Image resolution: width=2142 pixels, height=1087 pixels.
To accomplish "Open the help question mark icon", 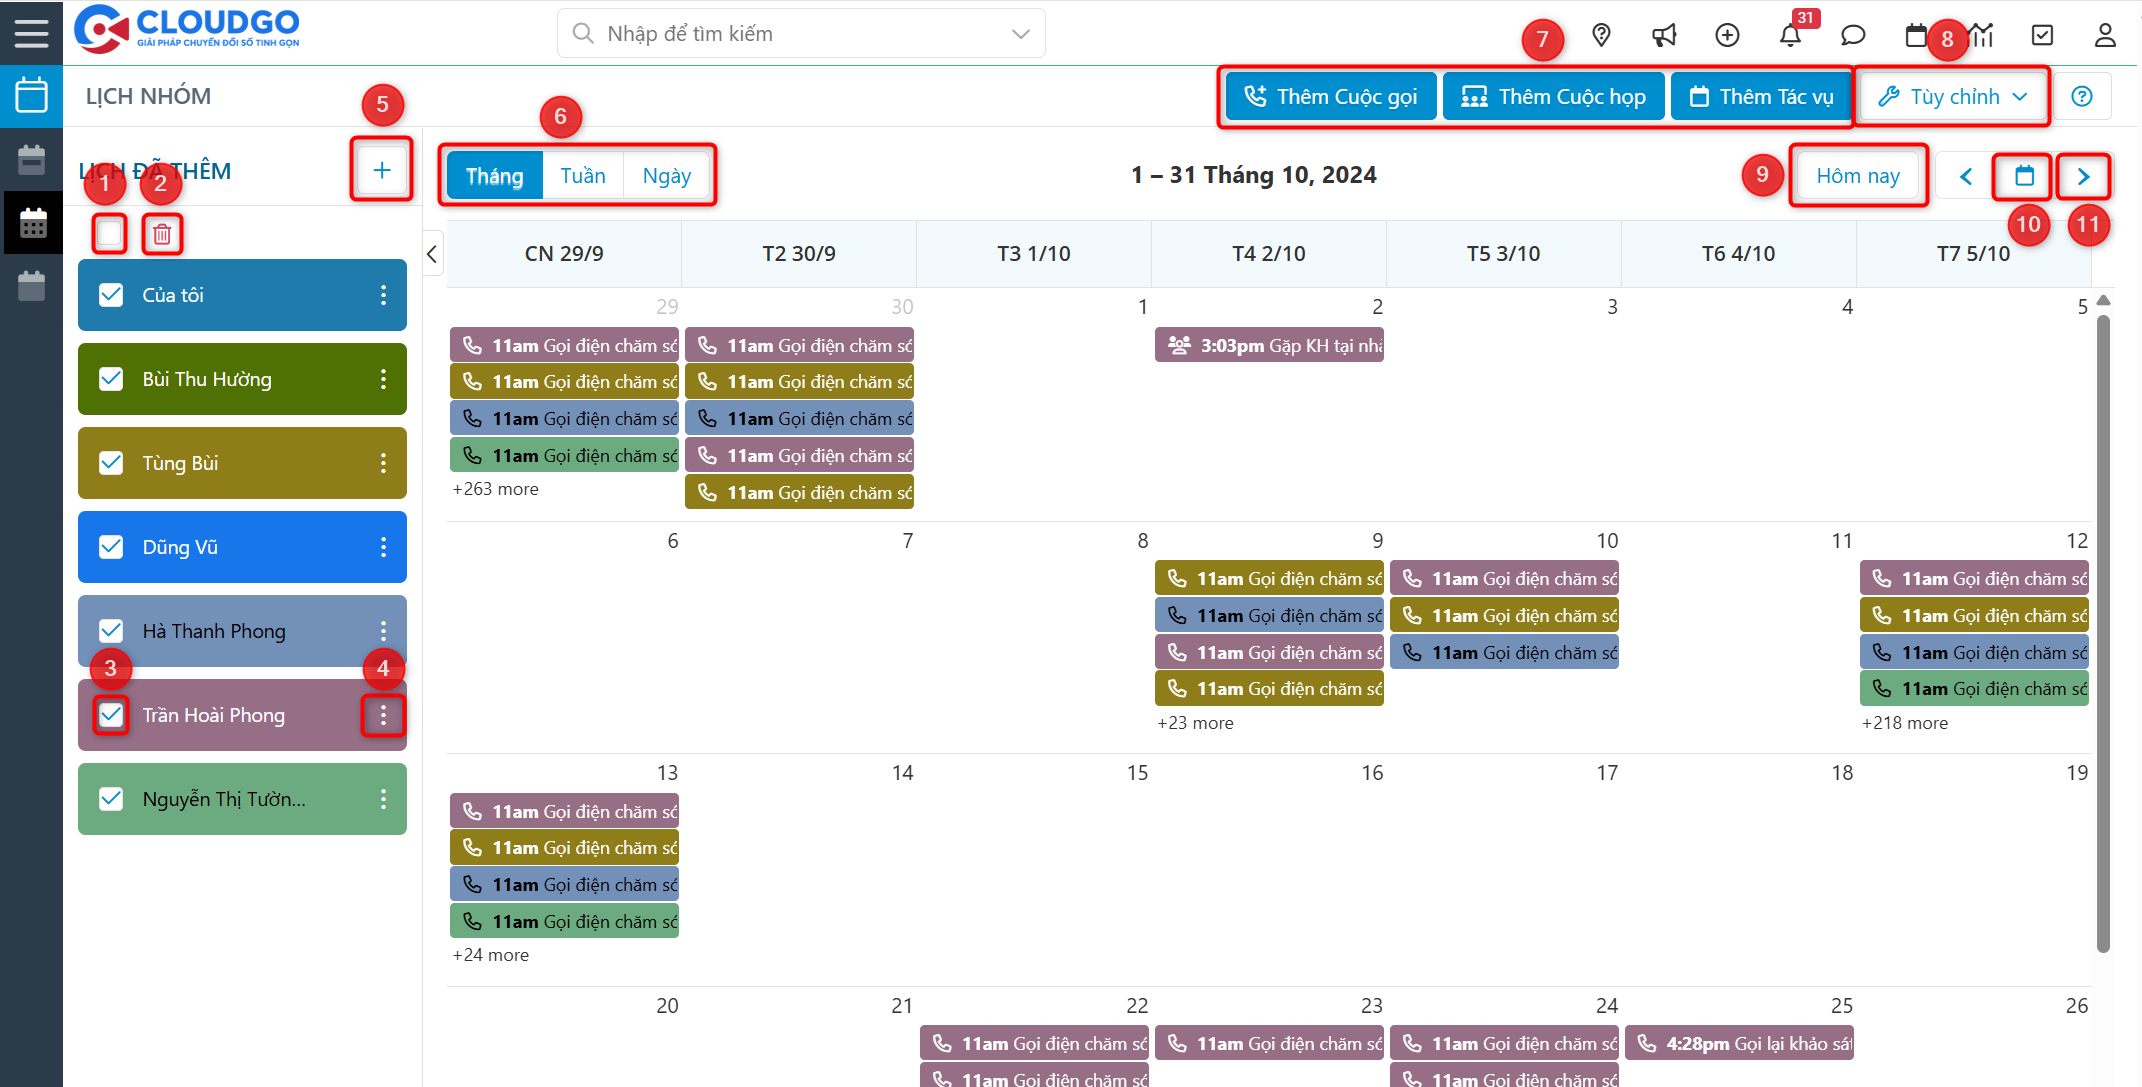I will point(2082,97).
